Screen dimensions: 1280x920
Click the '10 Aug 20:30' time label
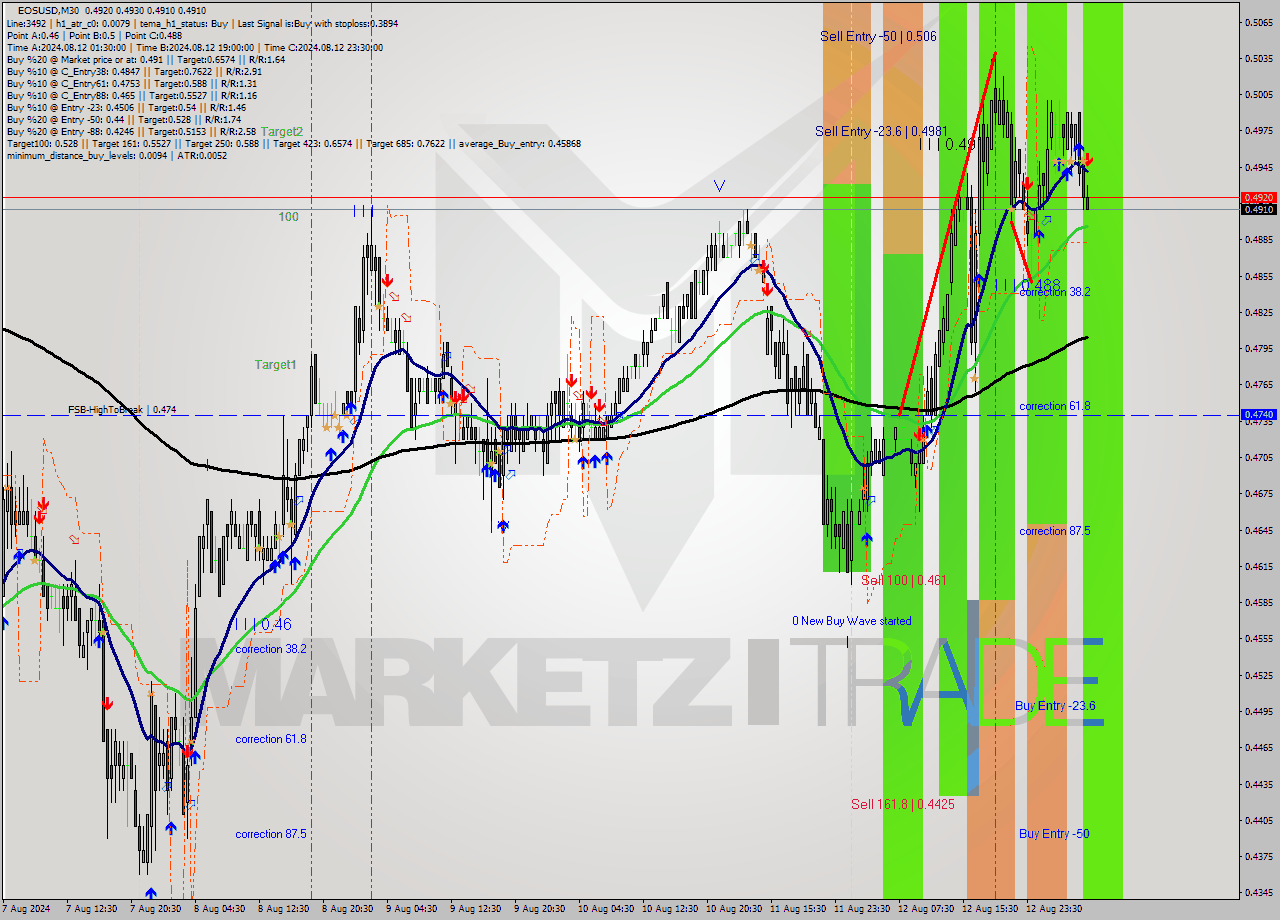click(x=733, y=909)
